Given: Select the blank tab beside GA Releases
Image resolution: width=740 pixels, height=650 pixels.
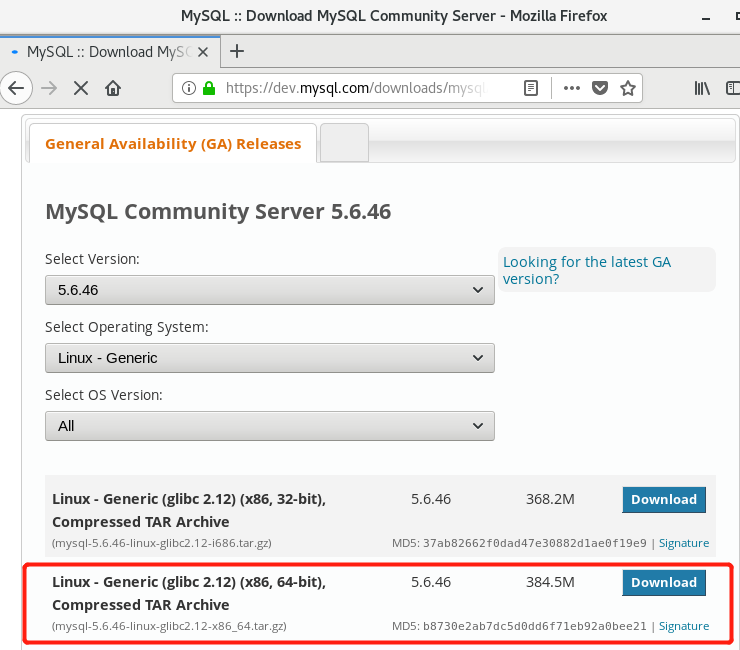Looking at the screenshot, I should tap(344, 143).
